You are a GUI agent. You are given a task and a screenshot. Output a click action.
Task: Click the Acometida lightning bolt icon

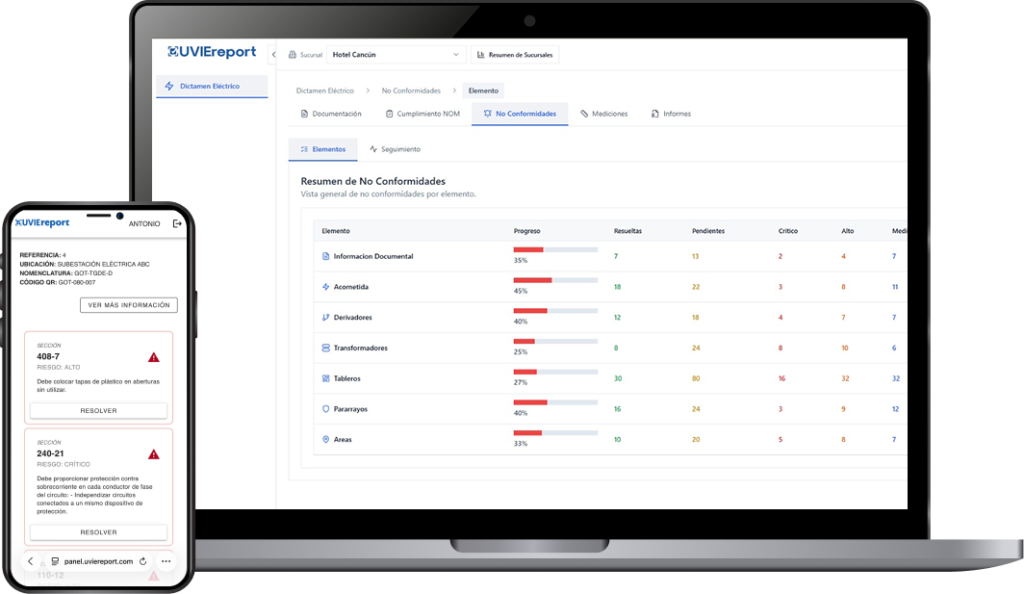point(326,287)
